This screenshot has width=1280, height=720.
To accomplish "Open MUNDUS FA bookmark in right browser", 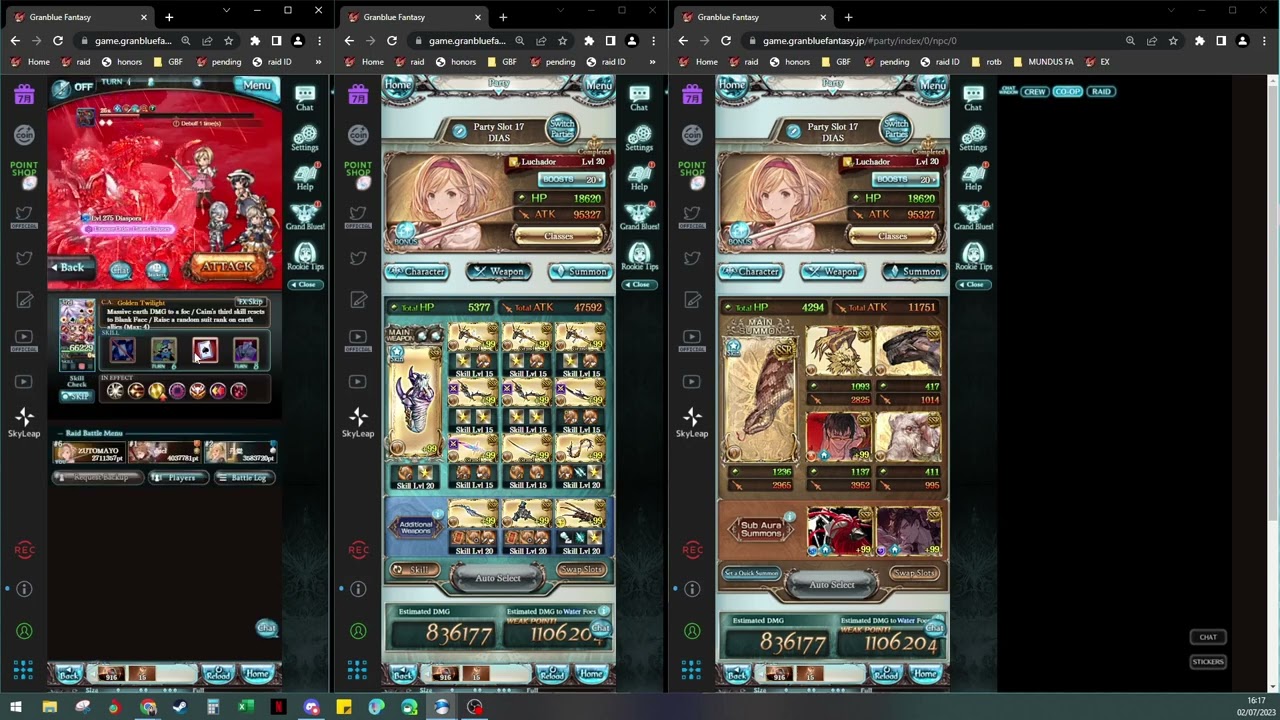I will click(x=1043, y=62).
